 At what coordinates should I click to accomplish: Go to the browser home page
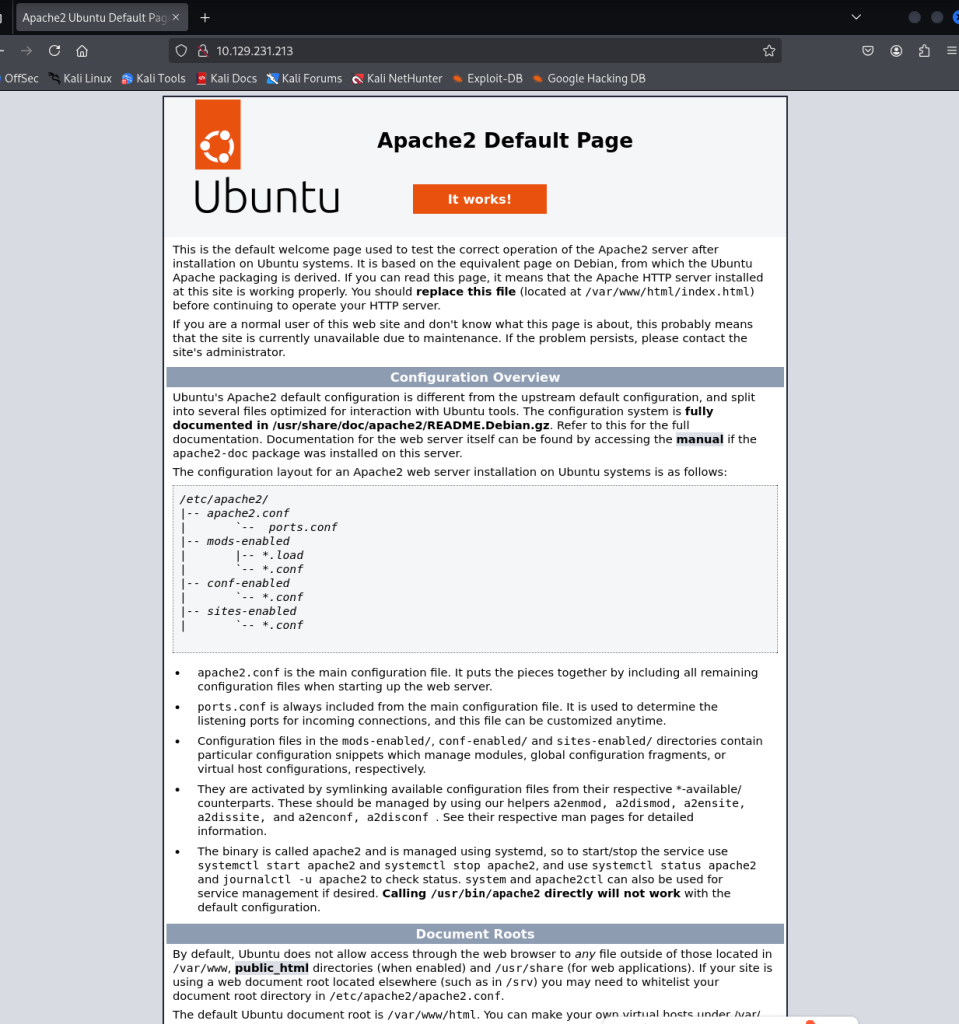point(82,51)
